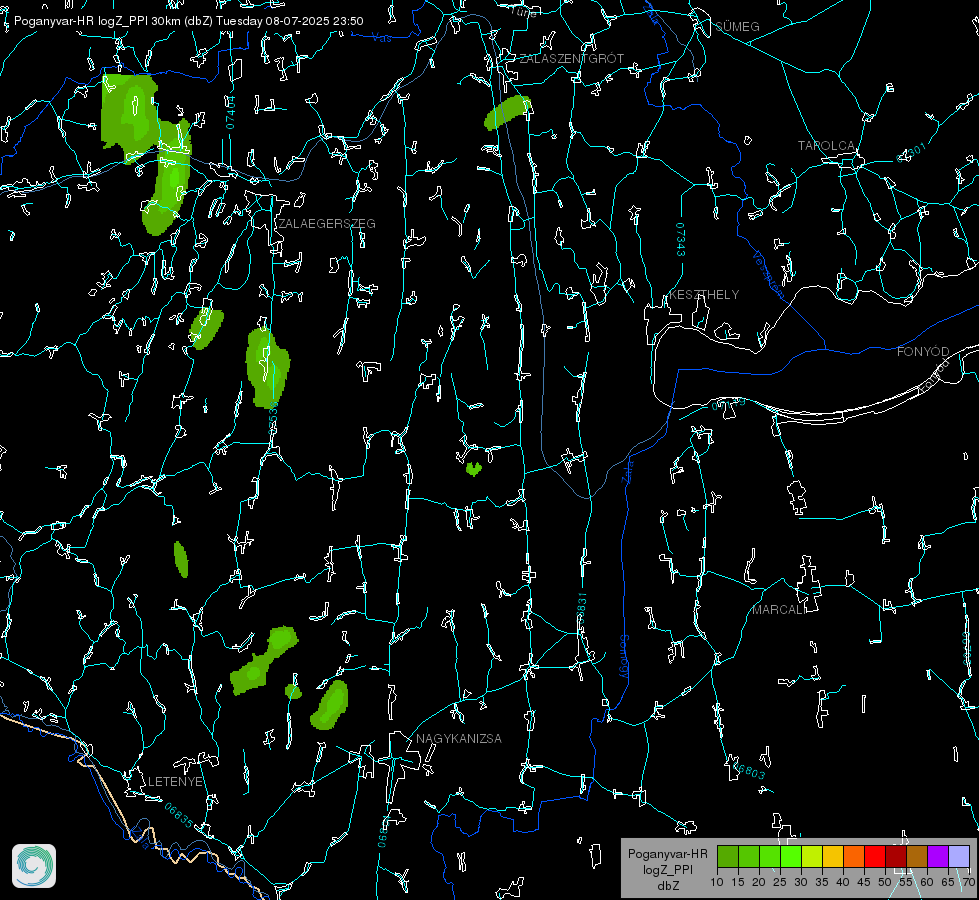Click the KESZTHELY town label
Screen dimensions: 979x900
704,294
